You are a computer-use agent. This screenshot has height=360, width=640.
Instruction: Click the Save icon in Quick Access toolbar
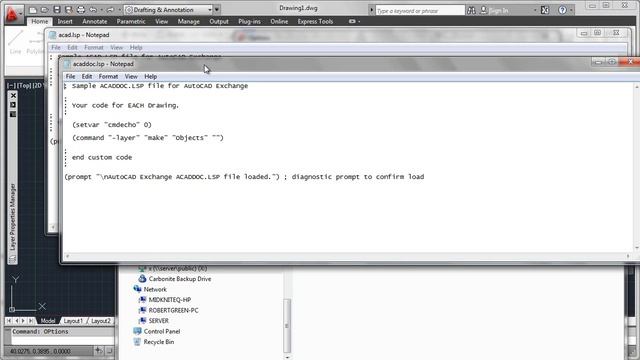click(x=57, y=10)
